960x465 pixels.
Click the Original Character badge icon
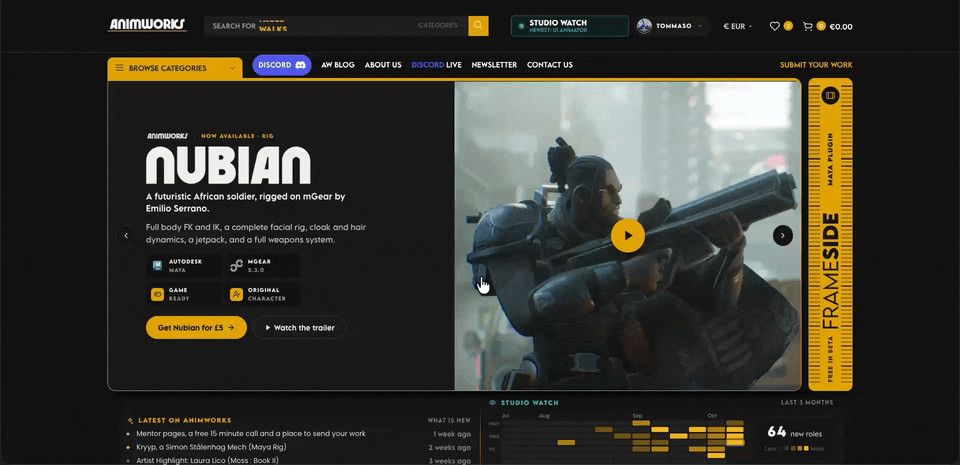(236, 294)
